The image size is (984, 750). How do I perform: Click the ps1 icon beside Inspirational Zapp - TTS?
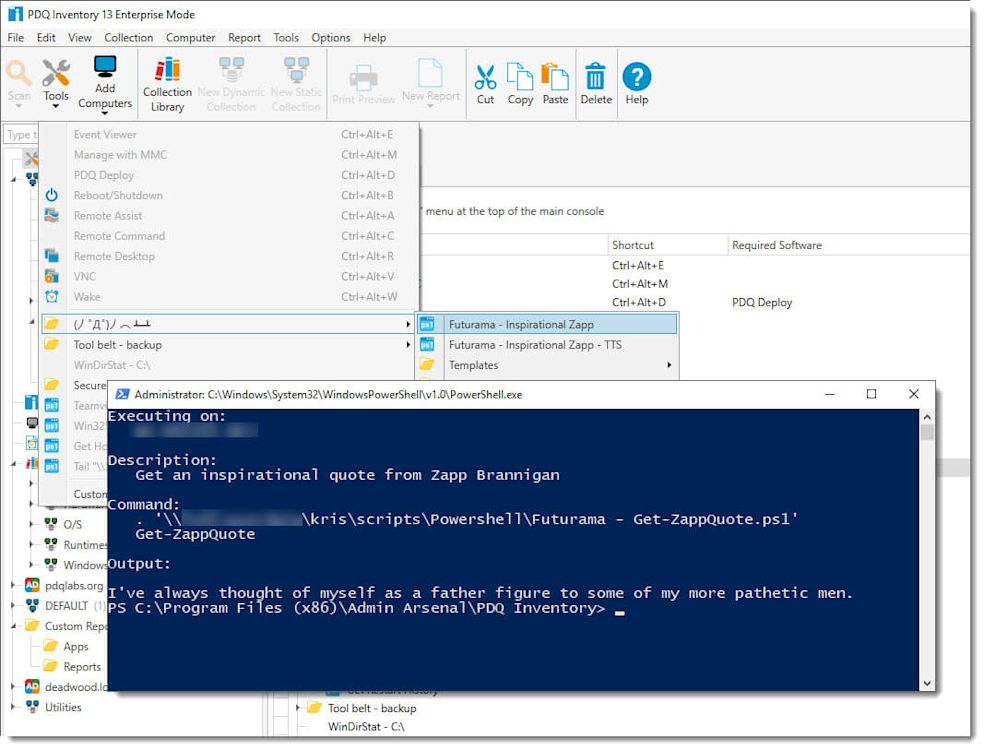point(427,345)
